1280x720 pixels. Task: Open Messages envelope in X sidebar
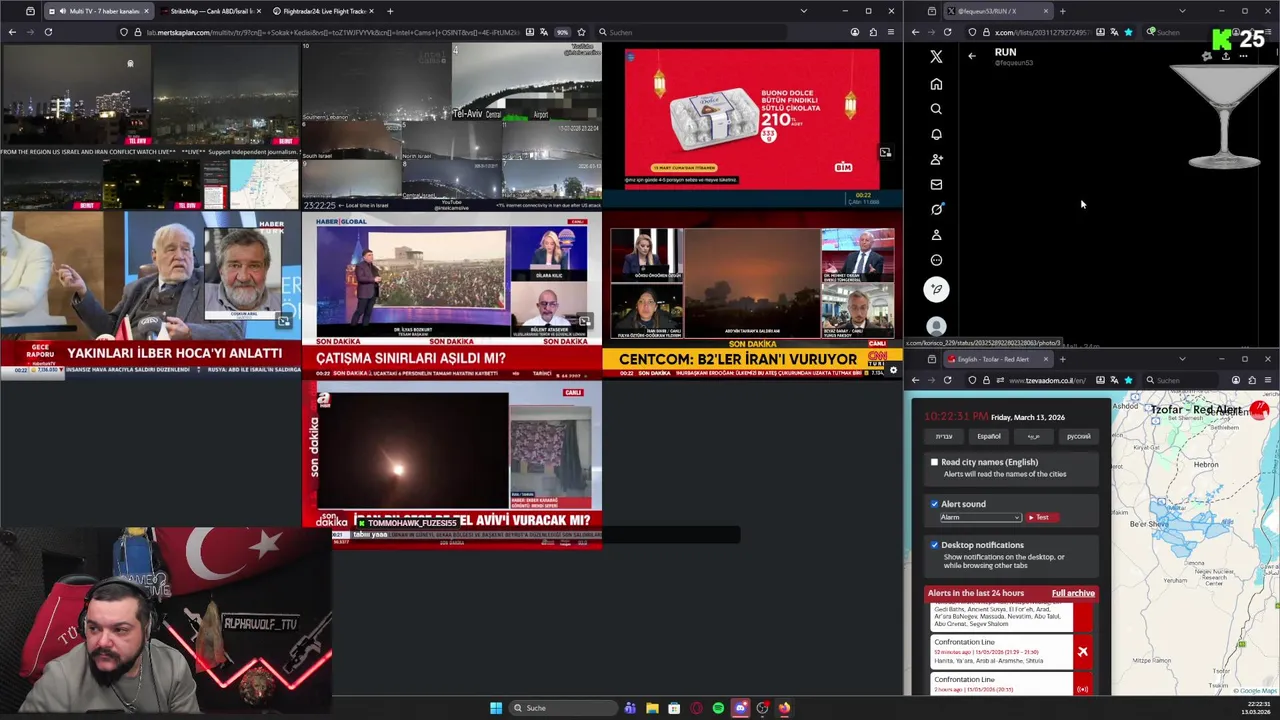(x=936, y=184)
